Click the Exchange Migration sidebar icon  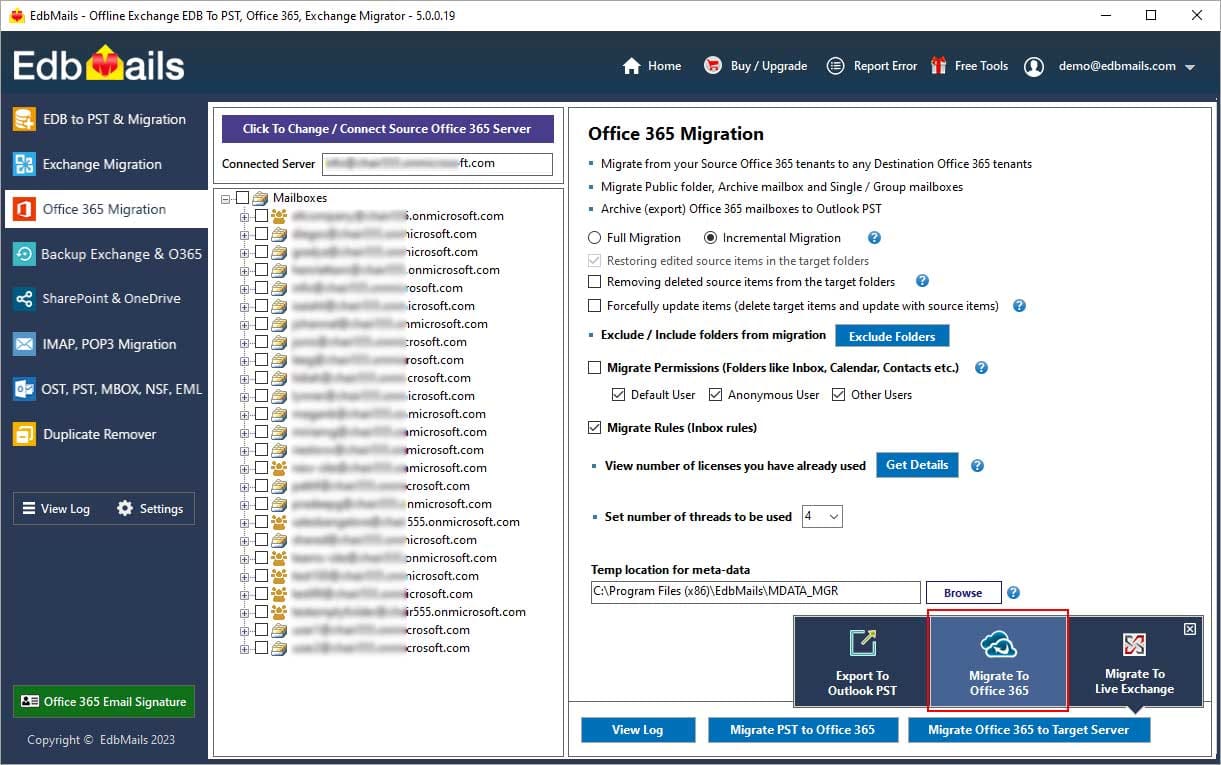click(x=24, y=164)
